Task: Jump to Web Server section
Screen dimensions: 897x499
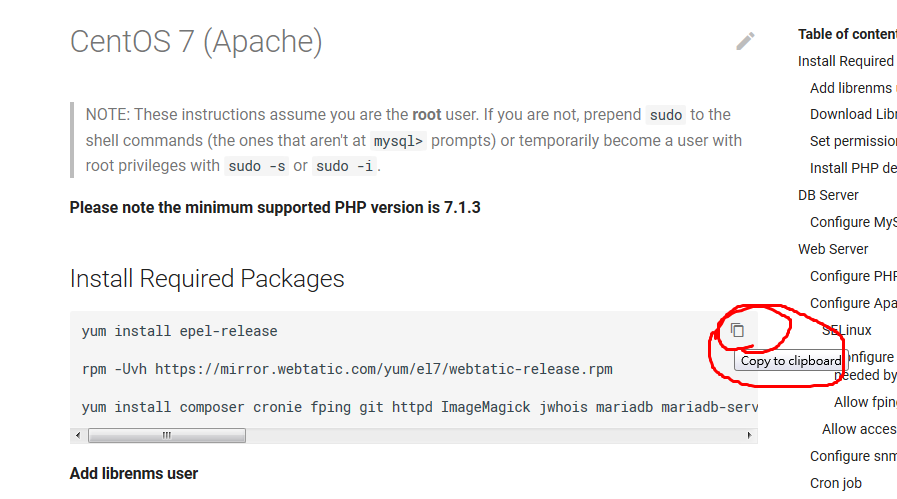Action: click(833, 249)
